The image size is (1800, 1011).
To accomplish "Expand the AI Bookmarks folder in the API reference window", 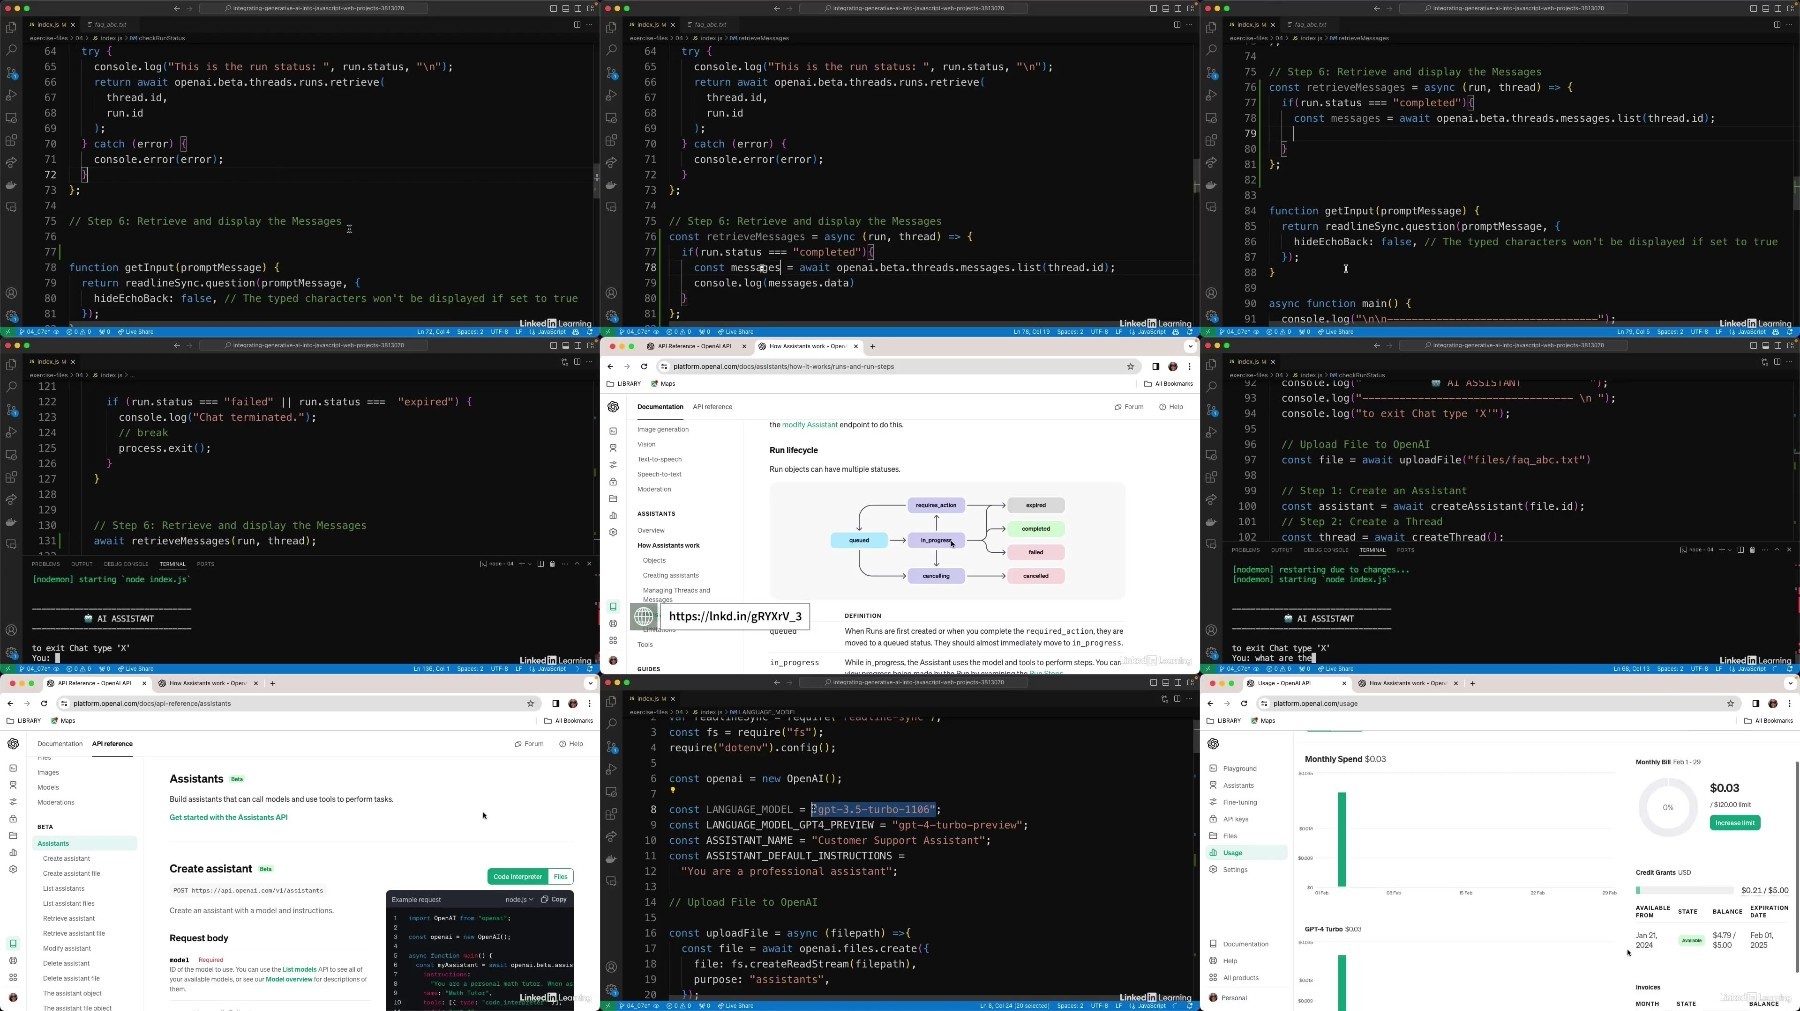I will [568, 720].
